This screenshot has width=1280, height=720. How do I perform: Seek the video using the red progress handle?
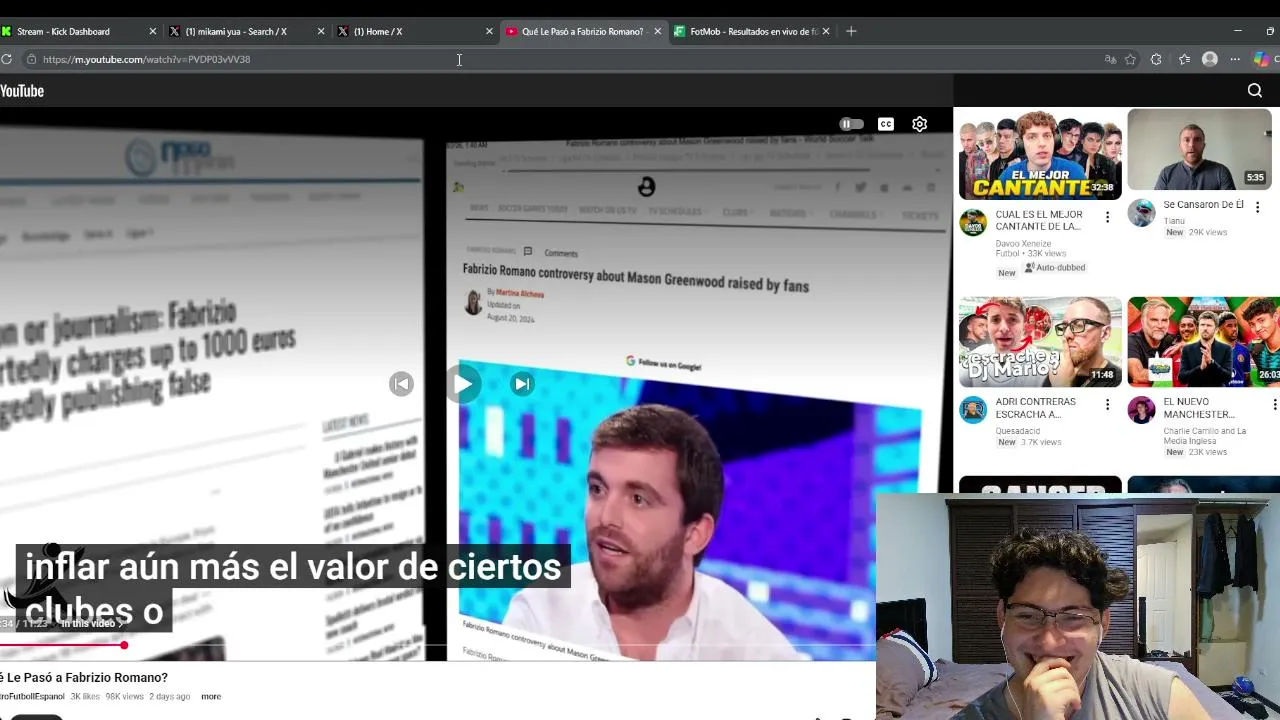pyautogui.click(x=124, y=645)
